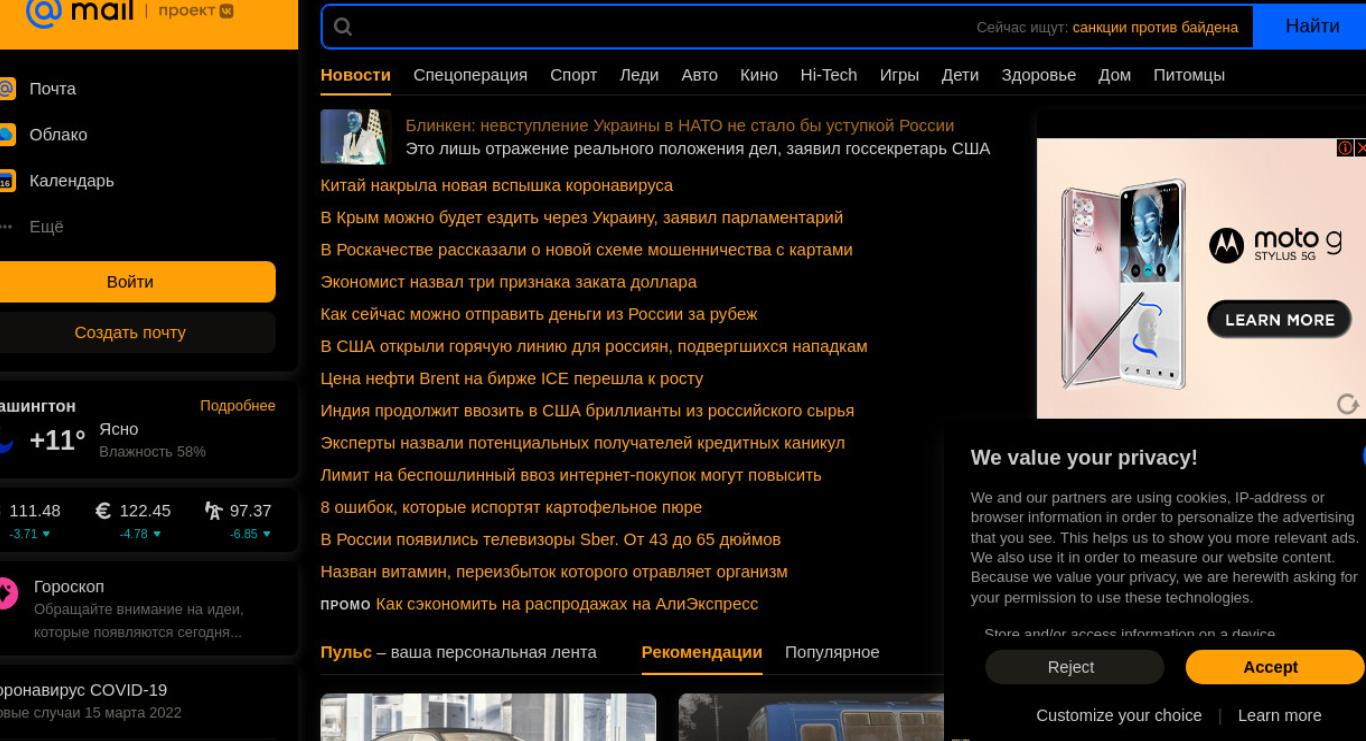Open США горячую линию news link
The width and height of the screenshot is (1366, 741).
(x=594, y=346)
